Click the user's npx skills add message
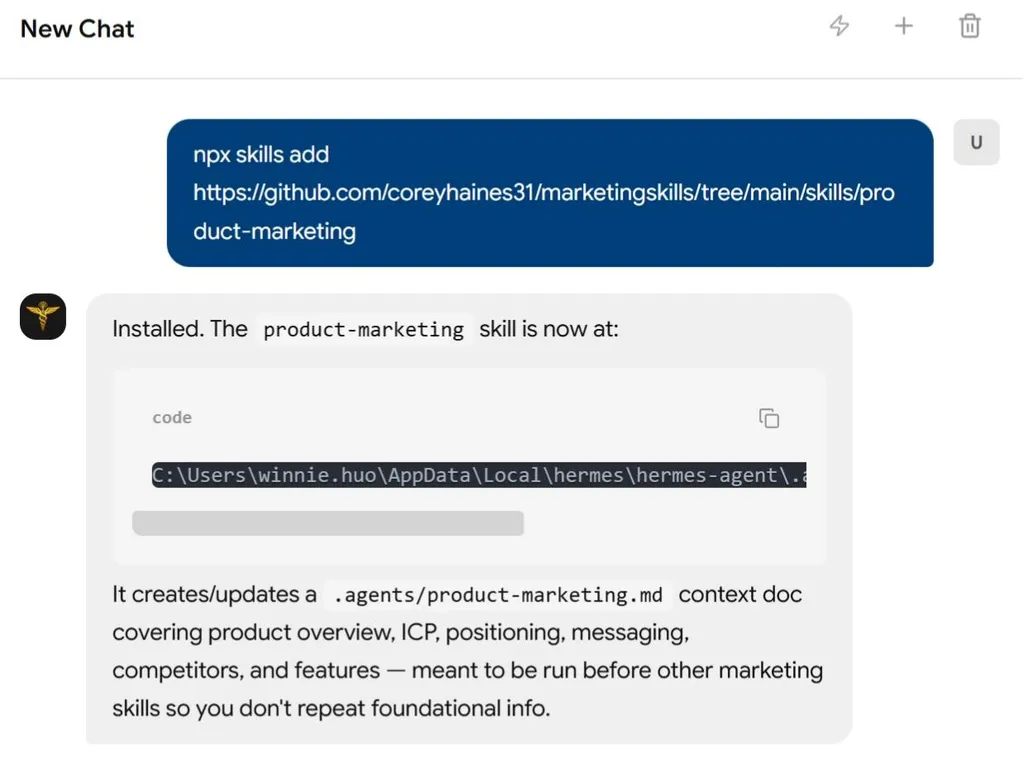 (x=550, y=193)
